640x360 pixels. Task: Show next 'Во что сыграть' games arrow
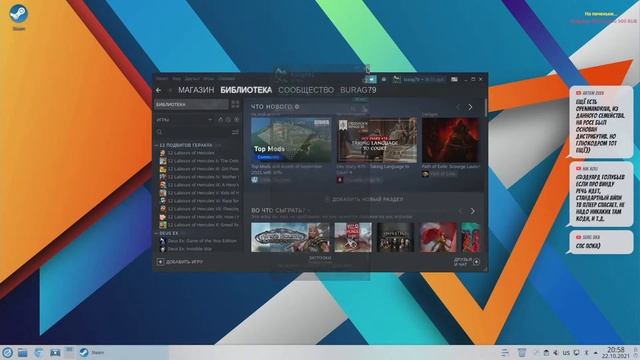pyautogui.click(x=472, y=211)
